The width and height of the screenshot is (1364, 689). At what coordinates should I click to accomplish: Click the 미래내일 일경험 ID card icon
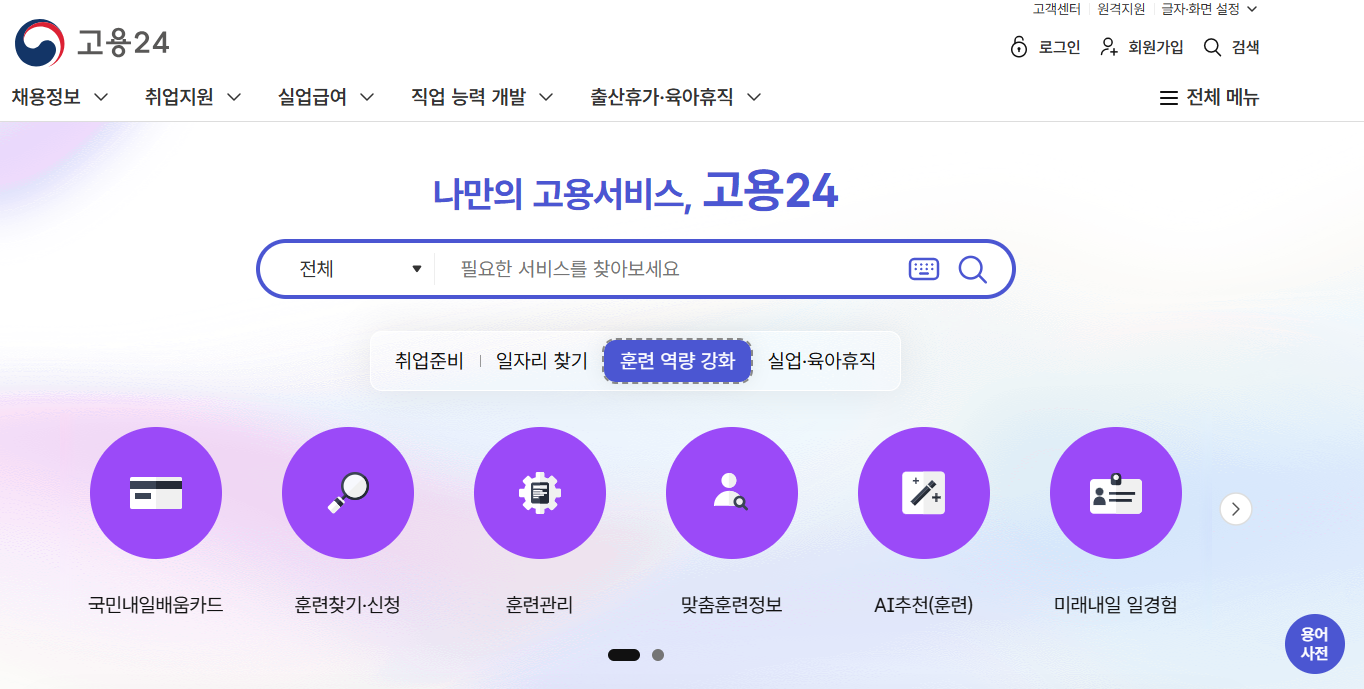[1116, 493]
